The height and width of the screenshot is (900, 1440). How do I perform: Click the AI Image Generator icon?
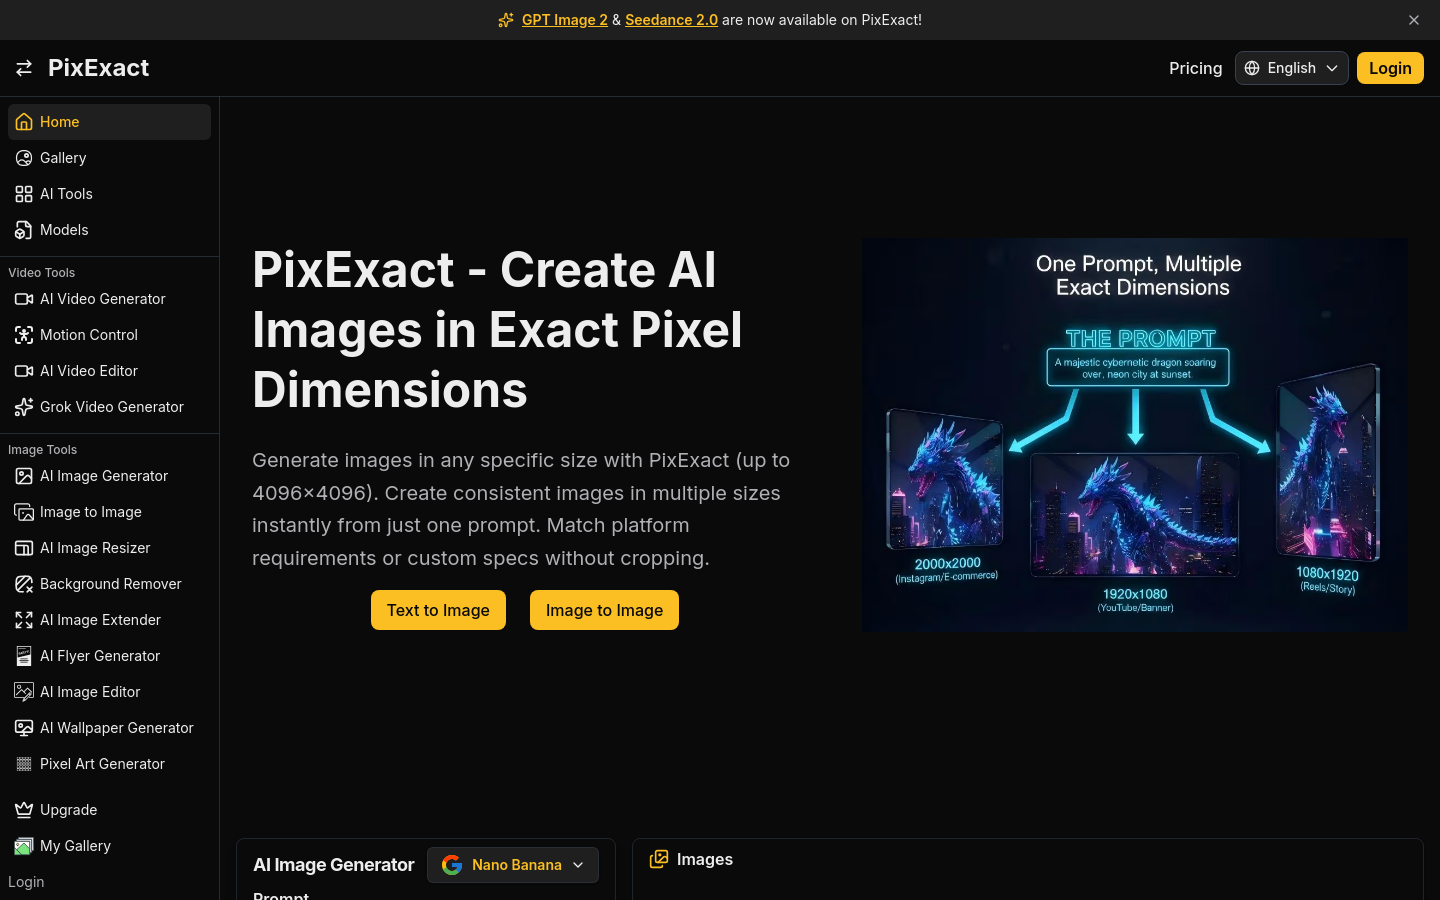[x=24, y=476]
